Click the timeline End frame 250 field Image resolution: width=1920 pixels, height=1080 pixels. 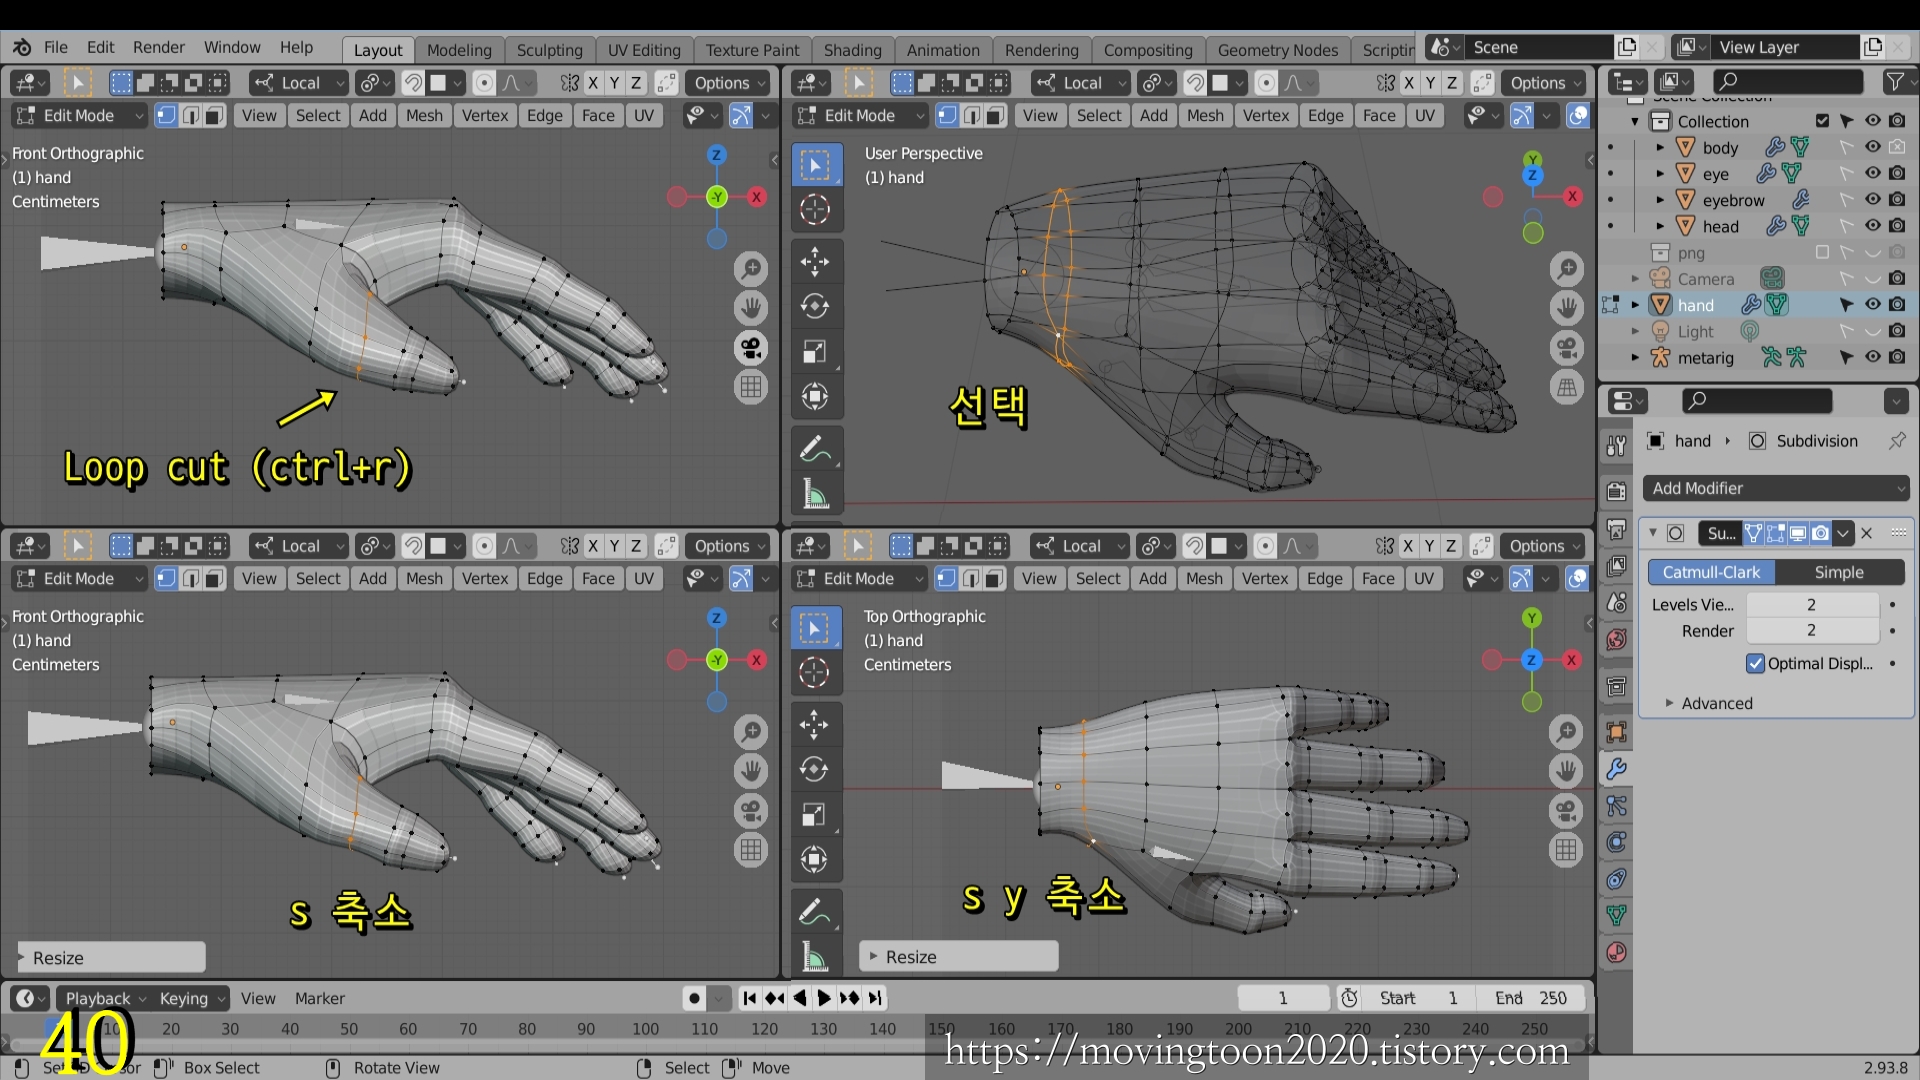point(1531,998)
